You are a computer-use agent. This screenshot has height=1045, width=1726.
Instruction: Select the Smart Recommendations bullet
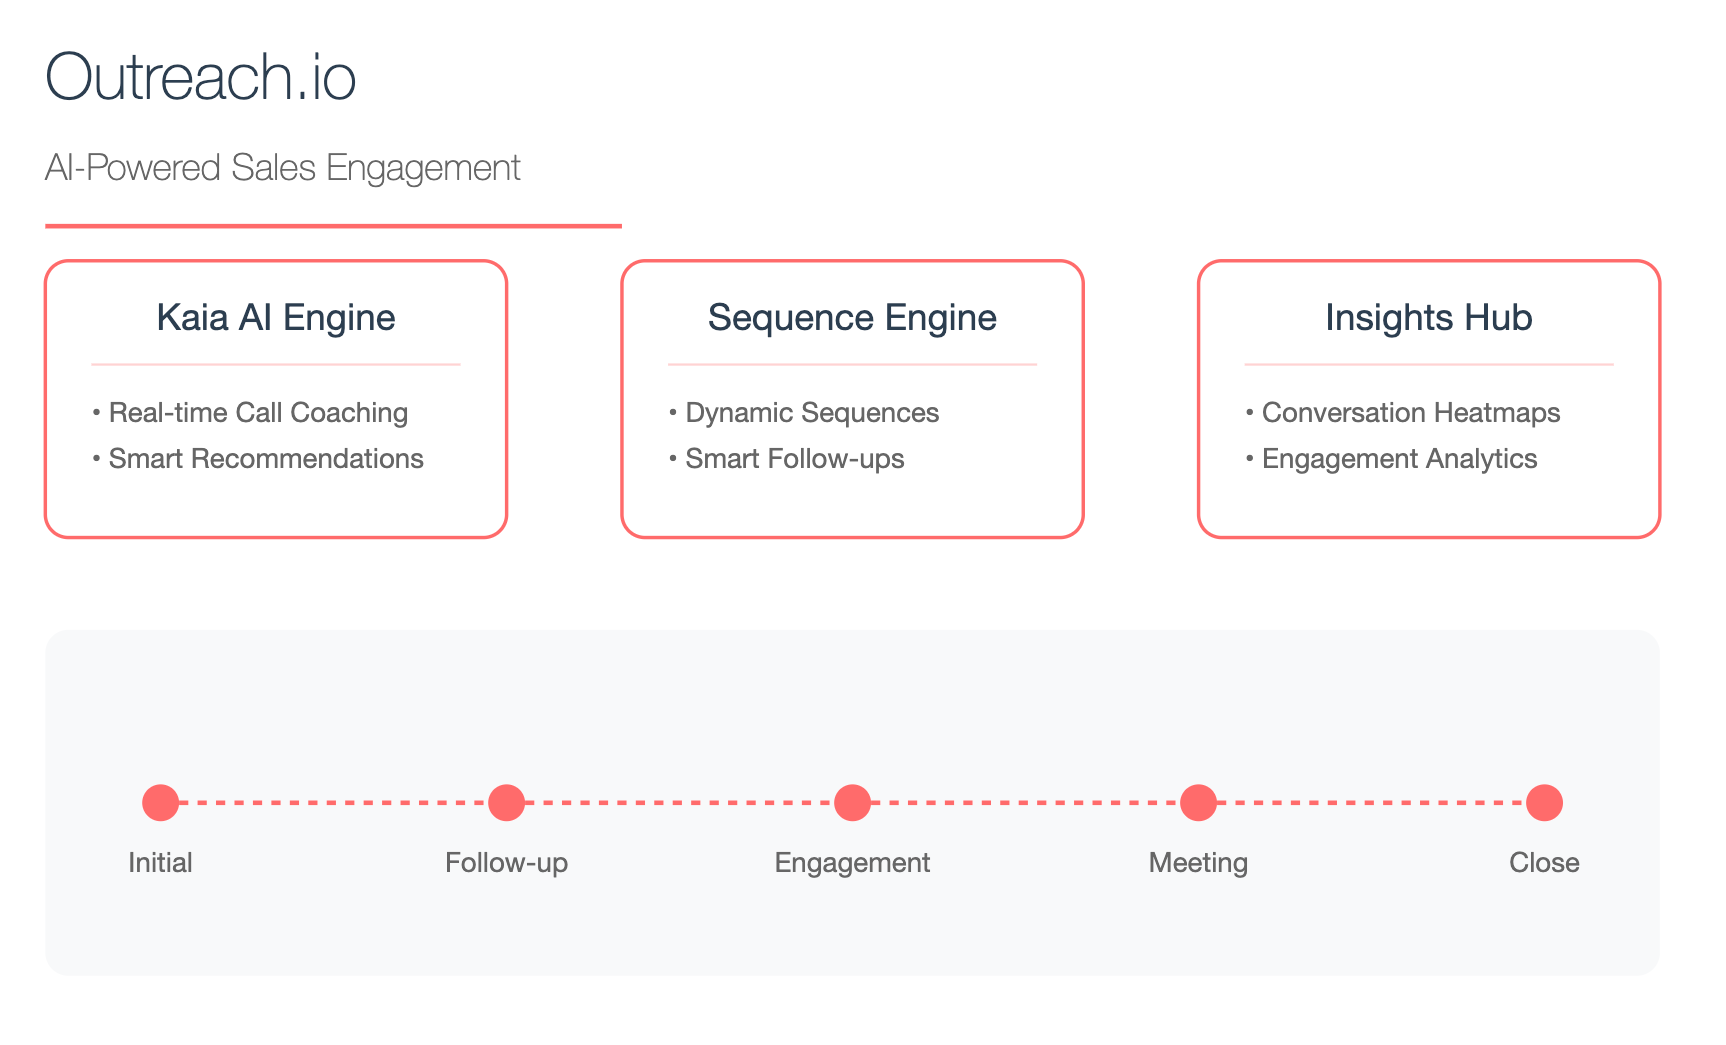click(x=258, y=458)
